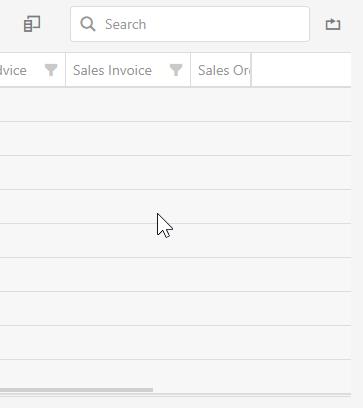
Task: Focus the Search input field
Action: 190,24
